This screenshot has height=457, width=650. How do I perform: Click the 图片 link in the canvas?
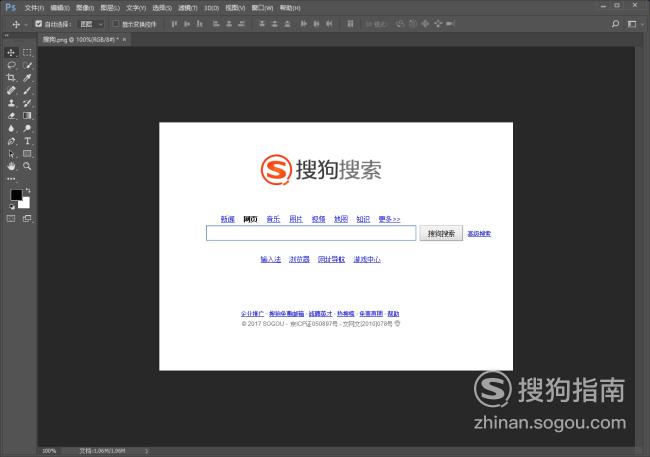(x=296, y=219)
